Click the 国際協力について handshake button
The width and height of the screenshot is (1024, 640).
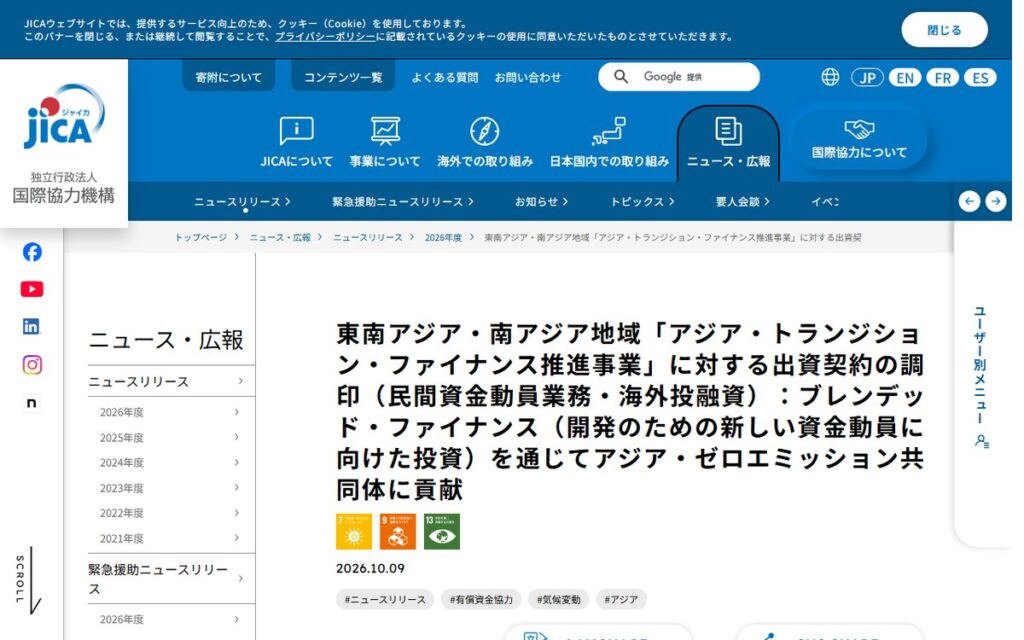tap(859, 139)
